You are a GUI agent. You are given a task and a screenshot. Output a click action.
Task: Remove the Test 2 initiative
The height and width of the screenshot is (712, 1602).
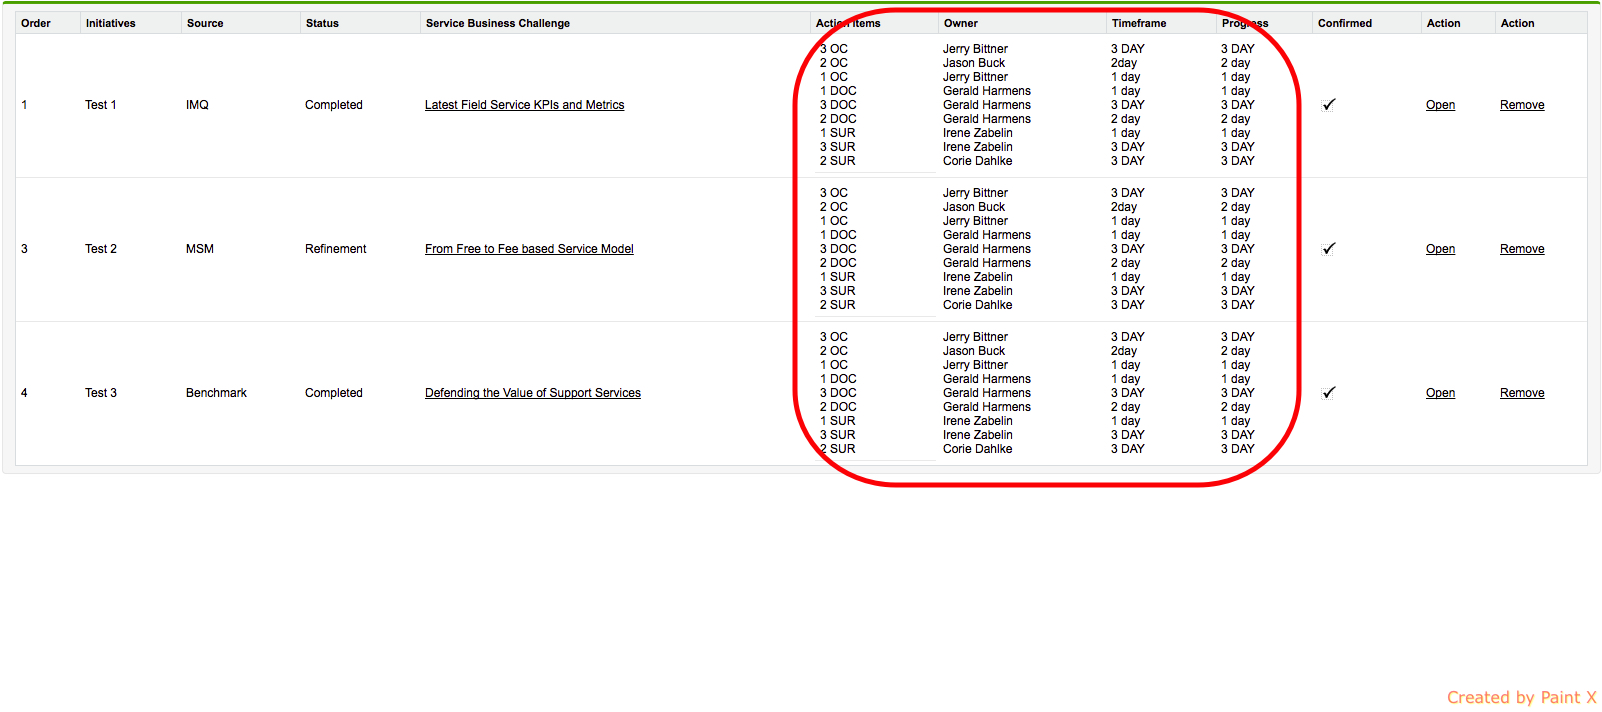[x=1522, y=249]
